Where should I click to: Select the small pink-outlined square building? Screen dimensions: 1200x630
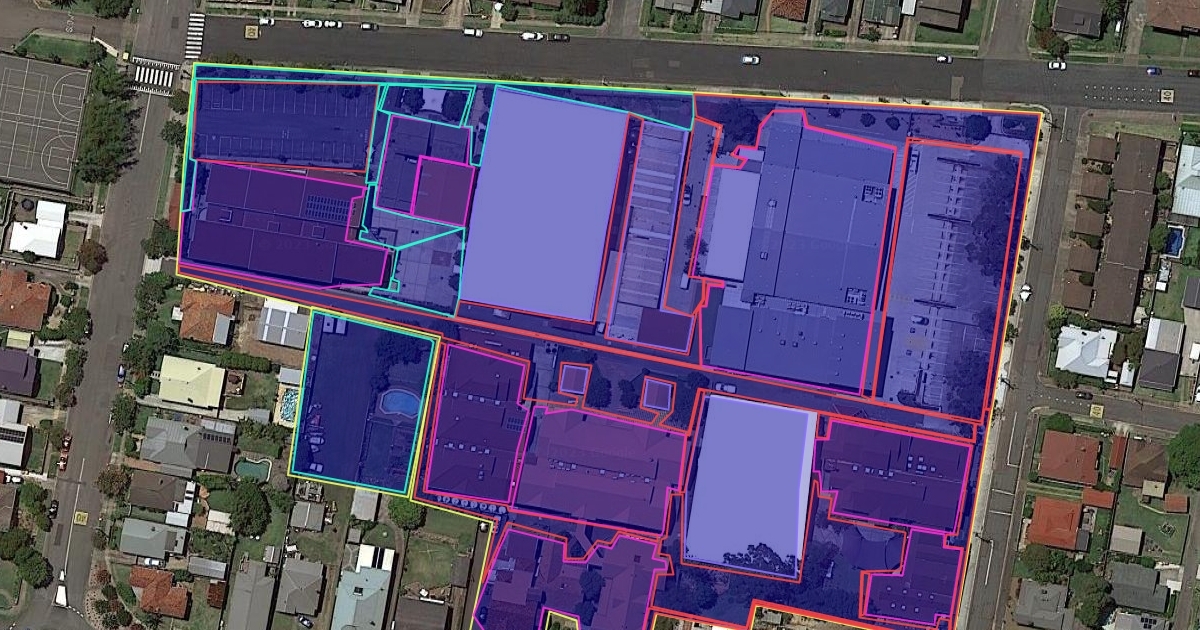(442, 190)
